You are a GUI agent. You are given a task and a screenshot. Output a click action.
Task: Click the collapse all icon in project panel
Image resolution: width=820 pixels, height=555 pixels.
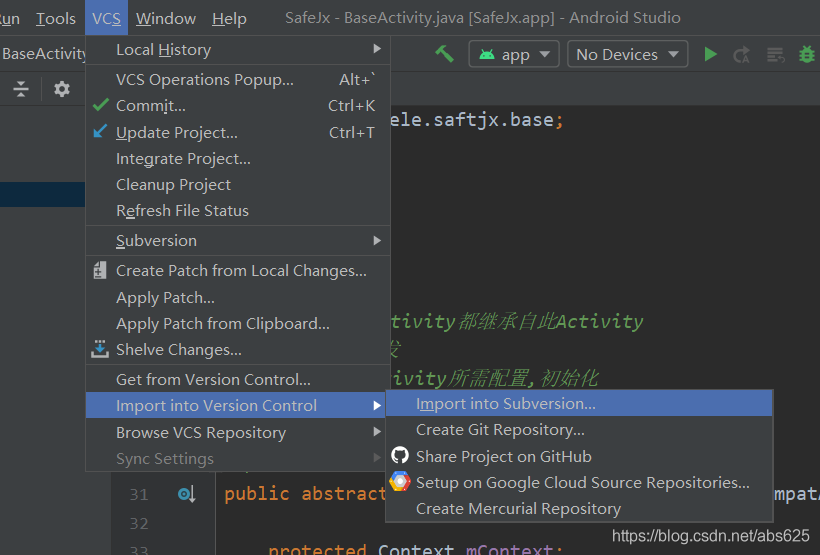pyautogui.click(x=21, y=89)
